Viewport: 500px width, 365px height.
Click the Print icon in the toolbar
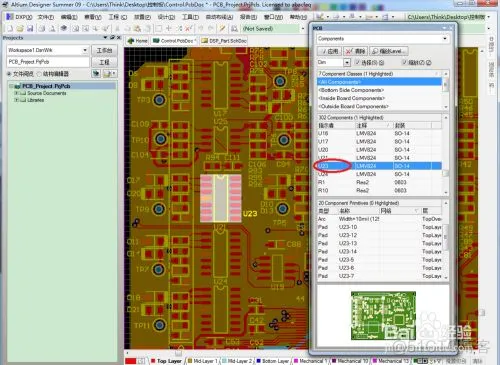42,29
